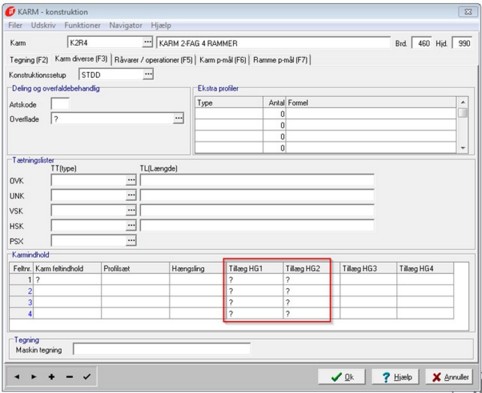Click the VSK TL(Længde) field
482x393 pixels.
point(257,210)
